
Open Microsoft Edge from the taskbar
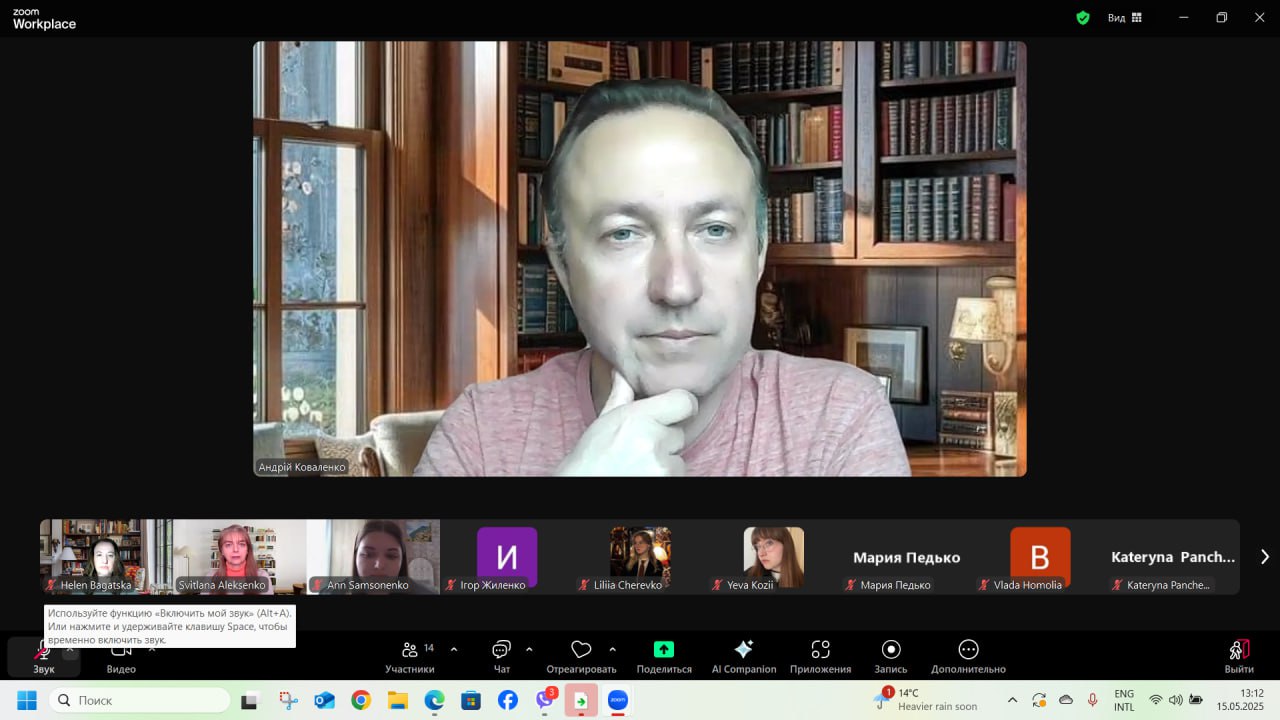click(x=434, y=700)
